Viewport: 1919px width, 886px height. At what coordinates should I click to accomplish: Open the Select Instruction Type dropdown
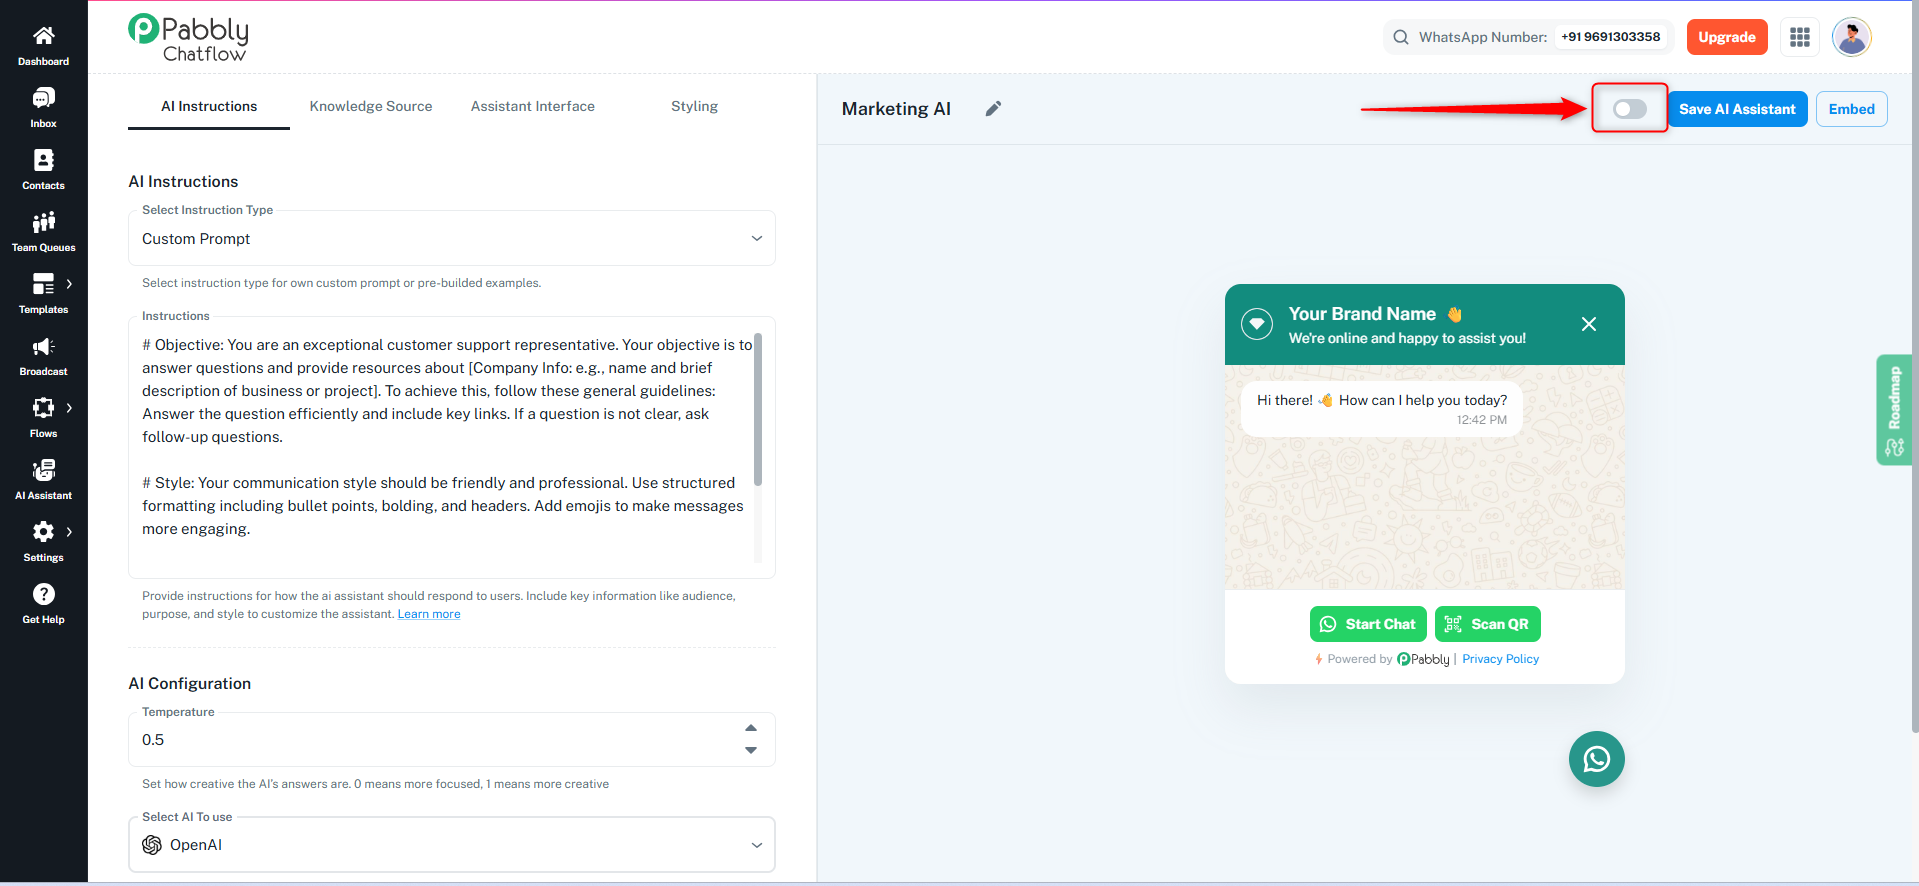pyautogui.click(x=452, y=238)
